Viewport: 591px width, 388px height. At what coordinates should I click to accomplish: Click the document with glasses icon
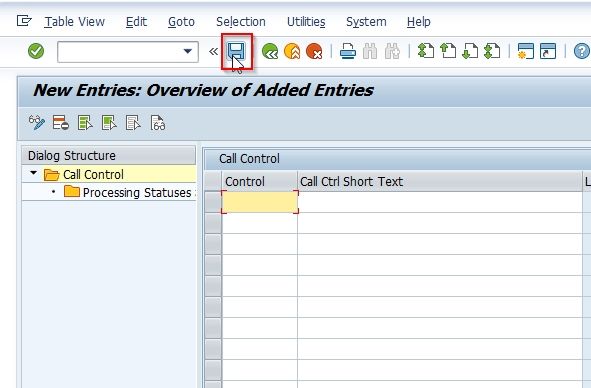click(x=158, y=123)
